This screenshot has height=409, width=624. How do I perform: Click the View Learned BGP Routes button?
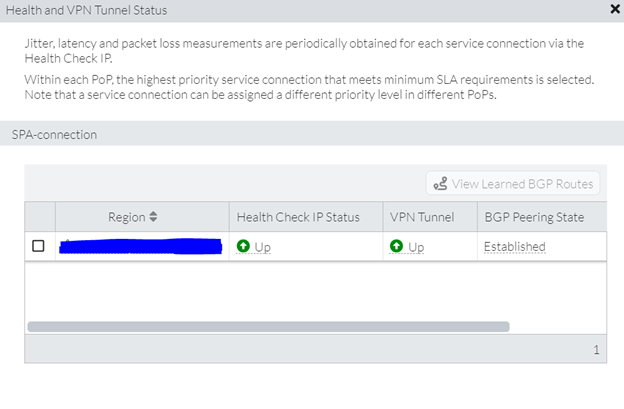[x=524, y=184]
